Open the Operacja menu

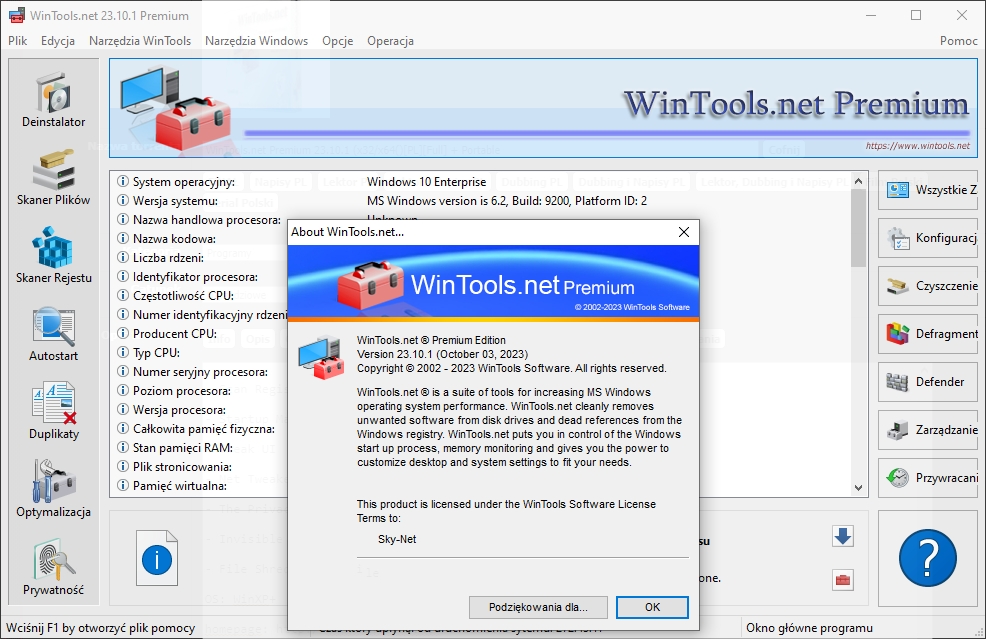pyautogui.click(x=391, y=41)
